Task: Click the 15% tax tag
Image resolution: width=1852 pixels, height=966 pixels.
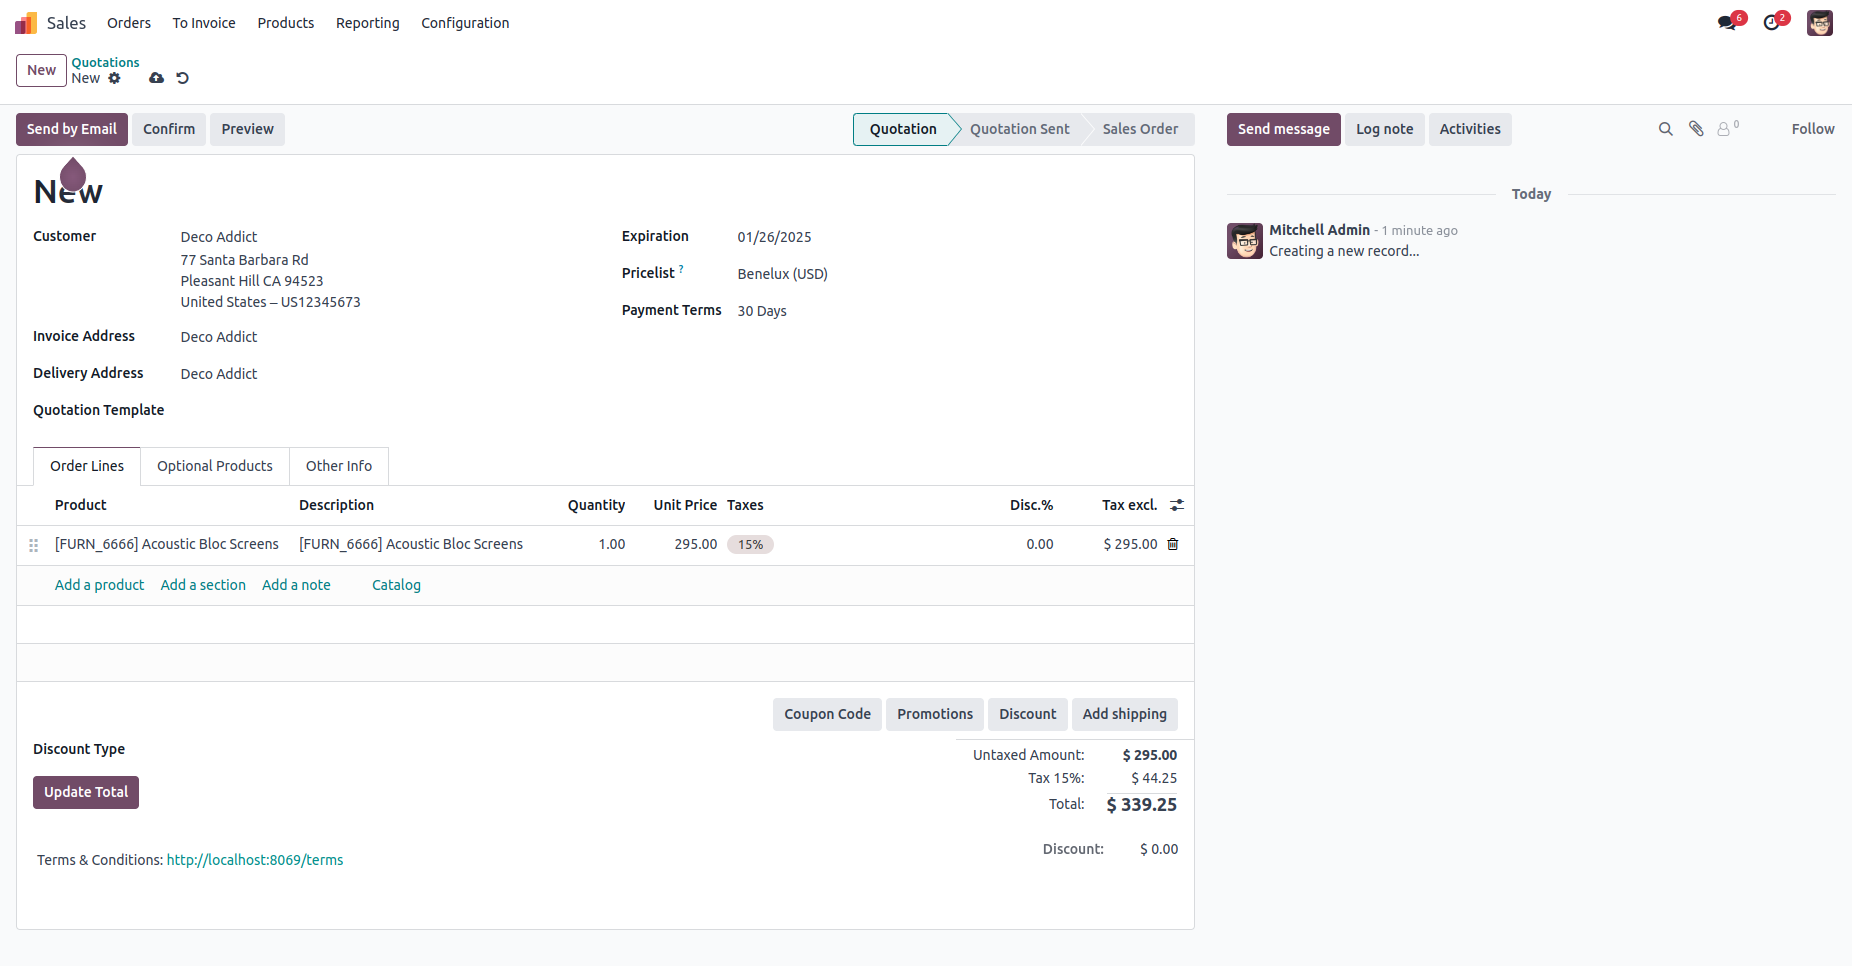Action: tap(750, 545)
